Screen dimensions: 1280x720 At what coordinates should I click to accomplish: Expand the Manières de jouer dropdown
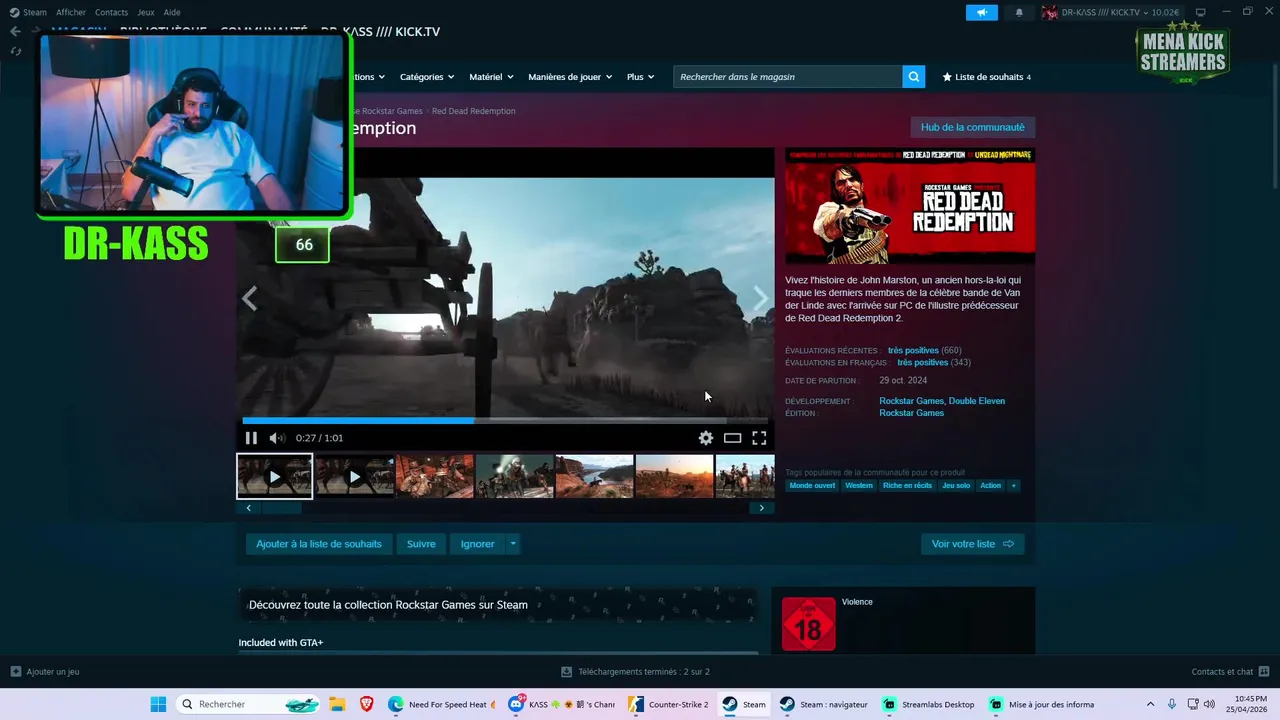click(x=570, y=77)
